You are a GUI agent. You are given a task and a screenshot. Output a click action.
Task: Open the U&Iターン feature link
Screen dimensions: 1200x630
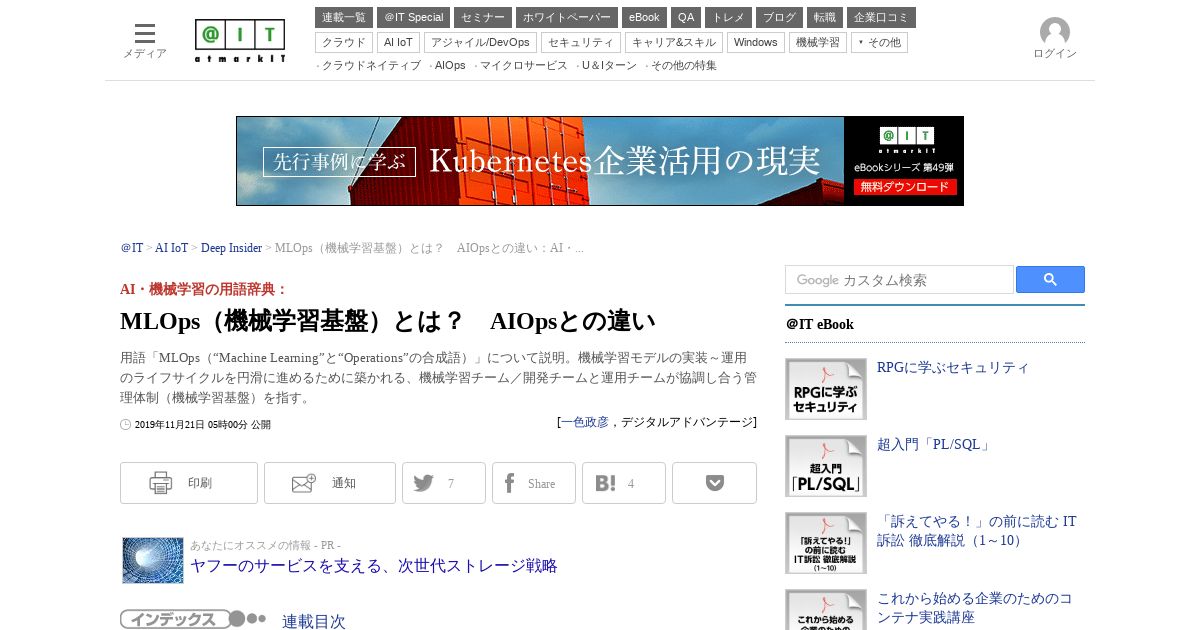609,65
